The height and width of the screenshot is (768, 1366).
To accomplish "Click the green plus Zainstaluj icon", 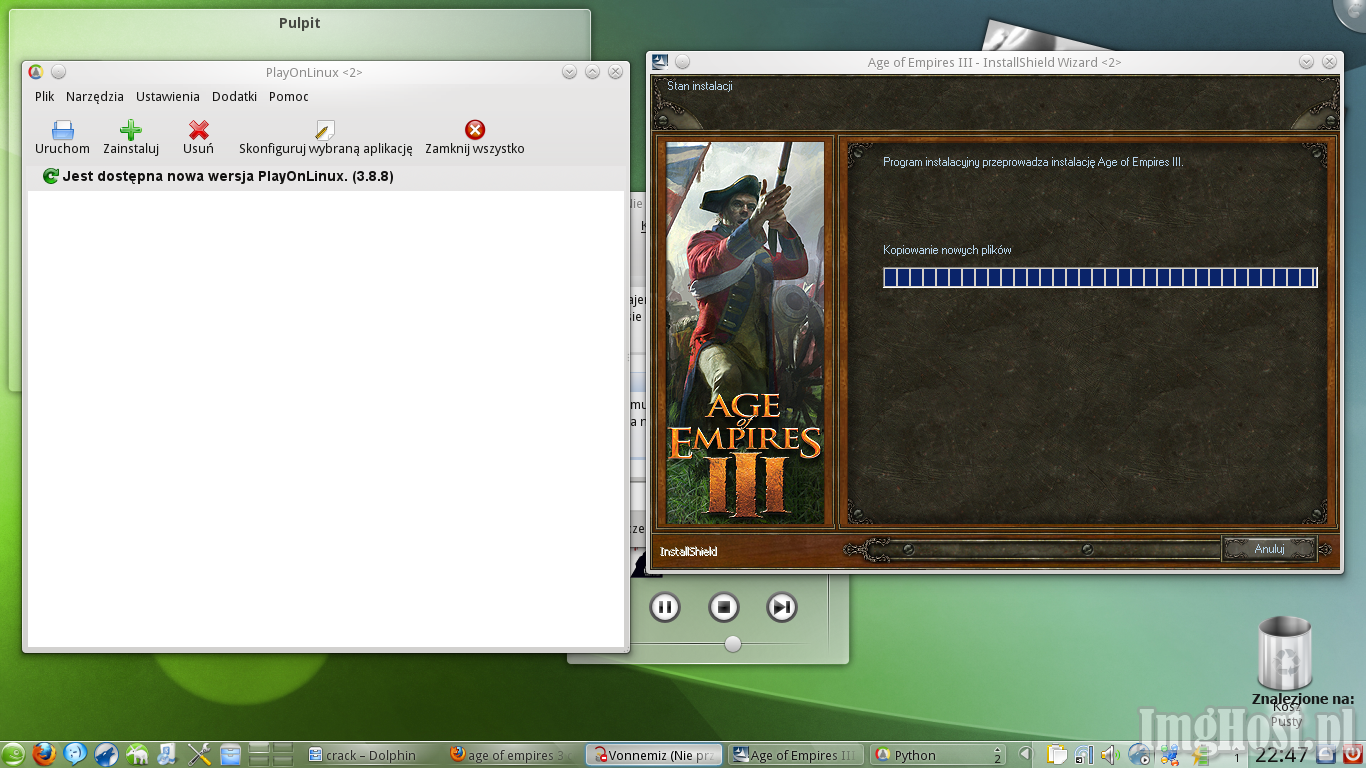I will [x=131, y=130].
